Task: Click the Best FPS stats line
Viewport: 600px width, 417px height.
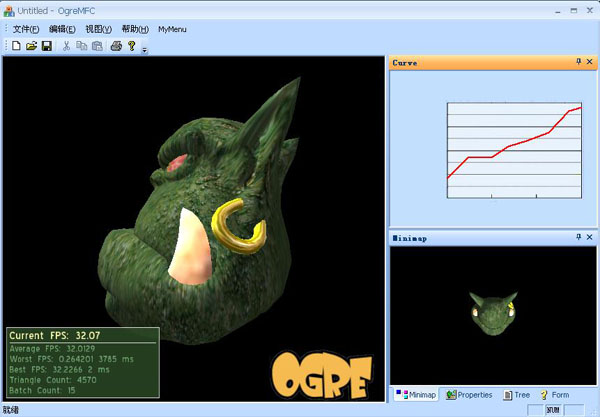Action: [59, 370]
